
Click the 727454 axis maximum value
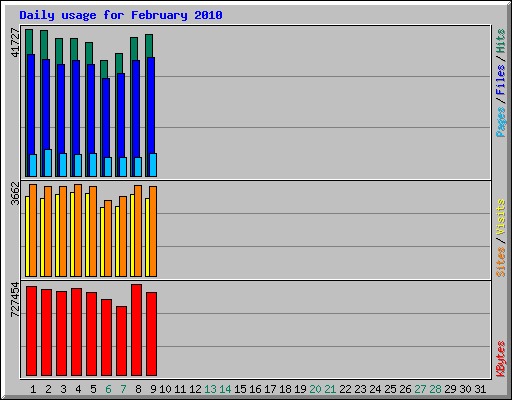coord(15,299)
